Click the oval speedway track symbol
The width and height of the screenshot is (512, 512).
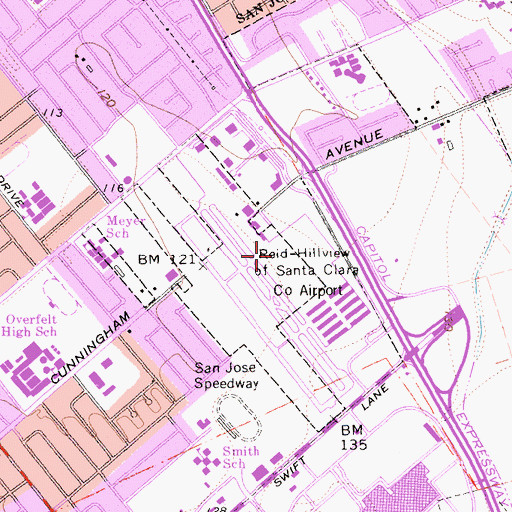click(x=239, y=417)
